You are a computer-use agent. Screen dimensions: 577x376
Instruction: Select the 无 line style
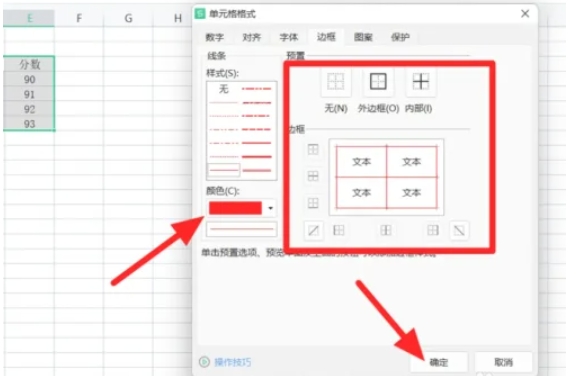click(x=224, y=89)
